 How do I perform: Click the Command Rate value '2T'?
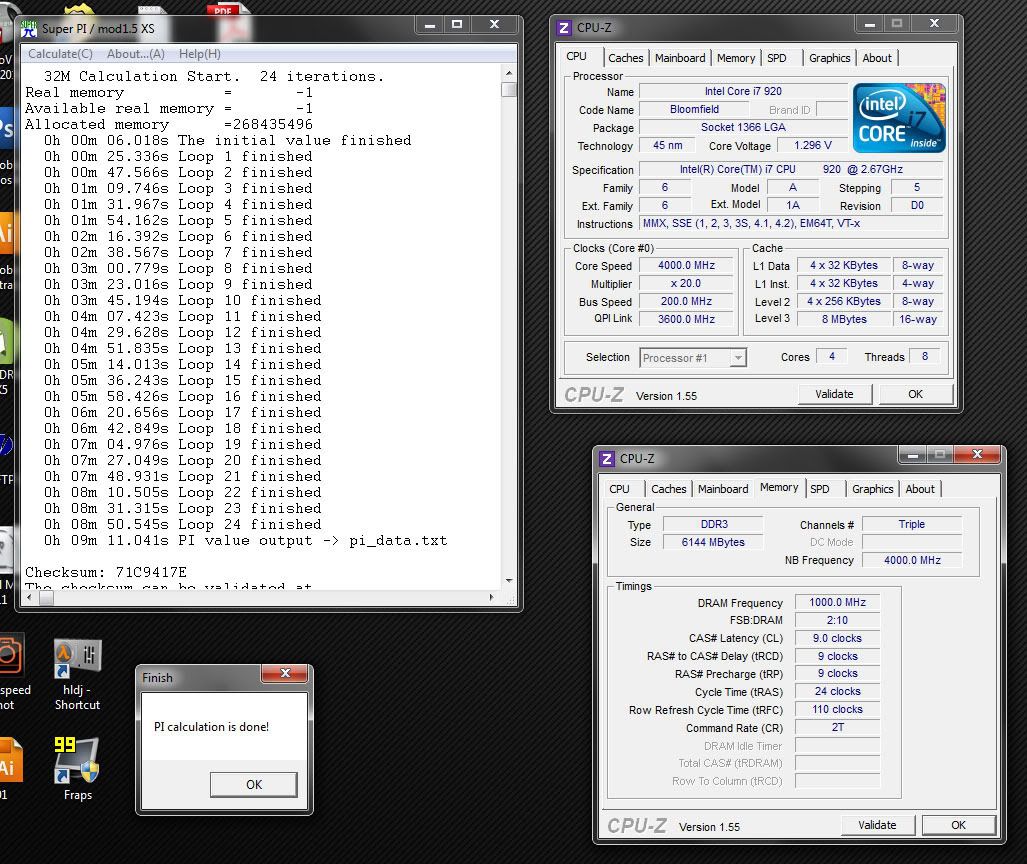pyautogui.click(x=837, y=727)
